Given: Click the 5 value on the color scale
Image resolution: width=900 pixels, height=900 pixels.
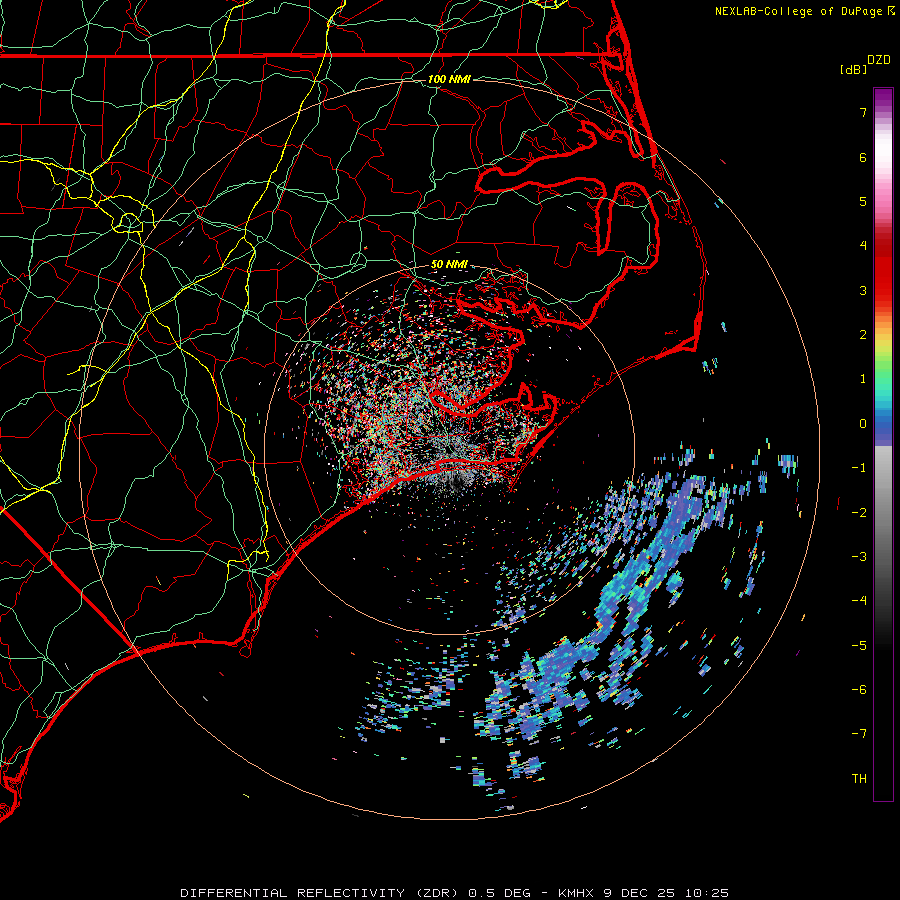Looking at the screenshot, I should pyautogui.click(x=863, y=201).
